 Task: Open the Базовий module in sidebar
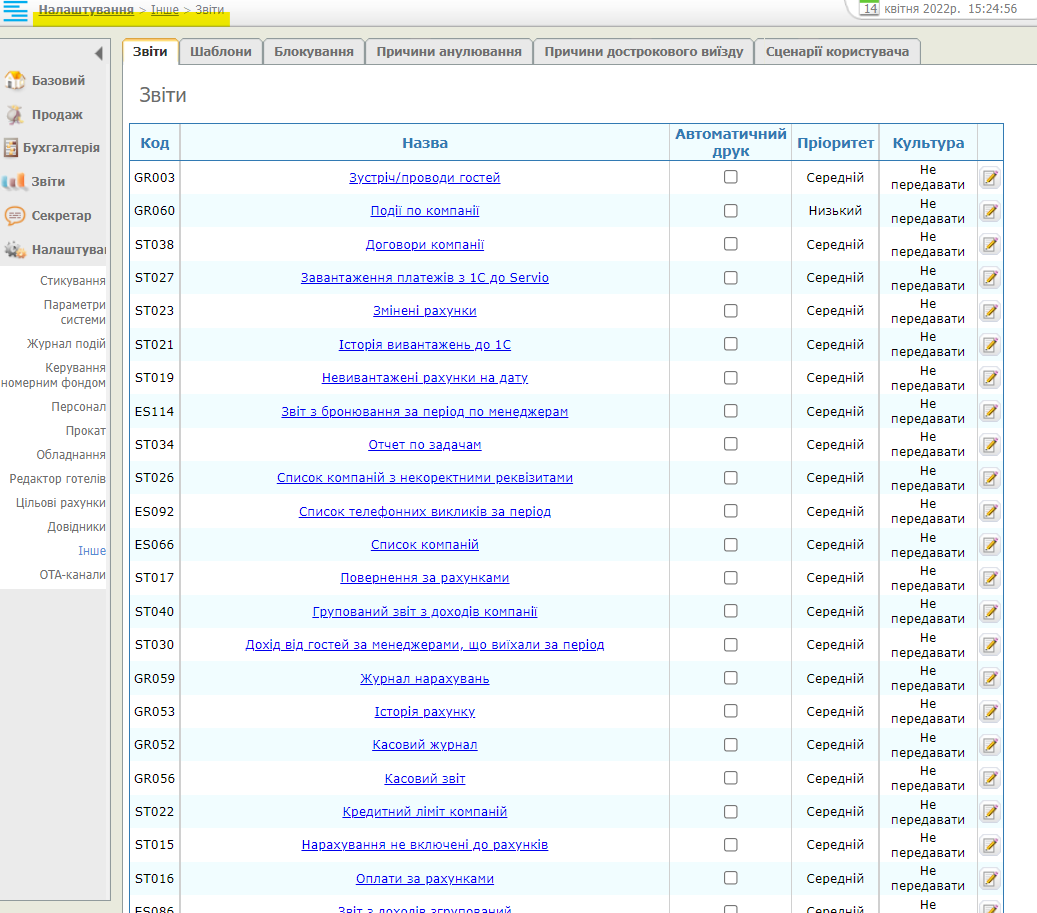(x=58, y=81)
